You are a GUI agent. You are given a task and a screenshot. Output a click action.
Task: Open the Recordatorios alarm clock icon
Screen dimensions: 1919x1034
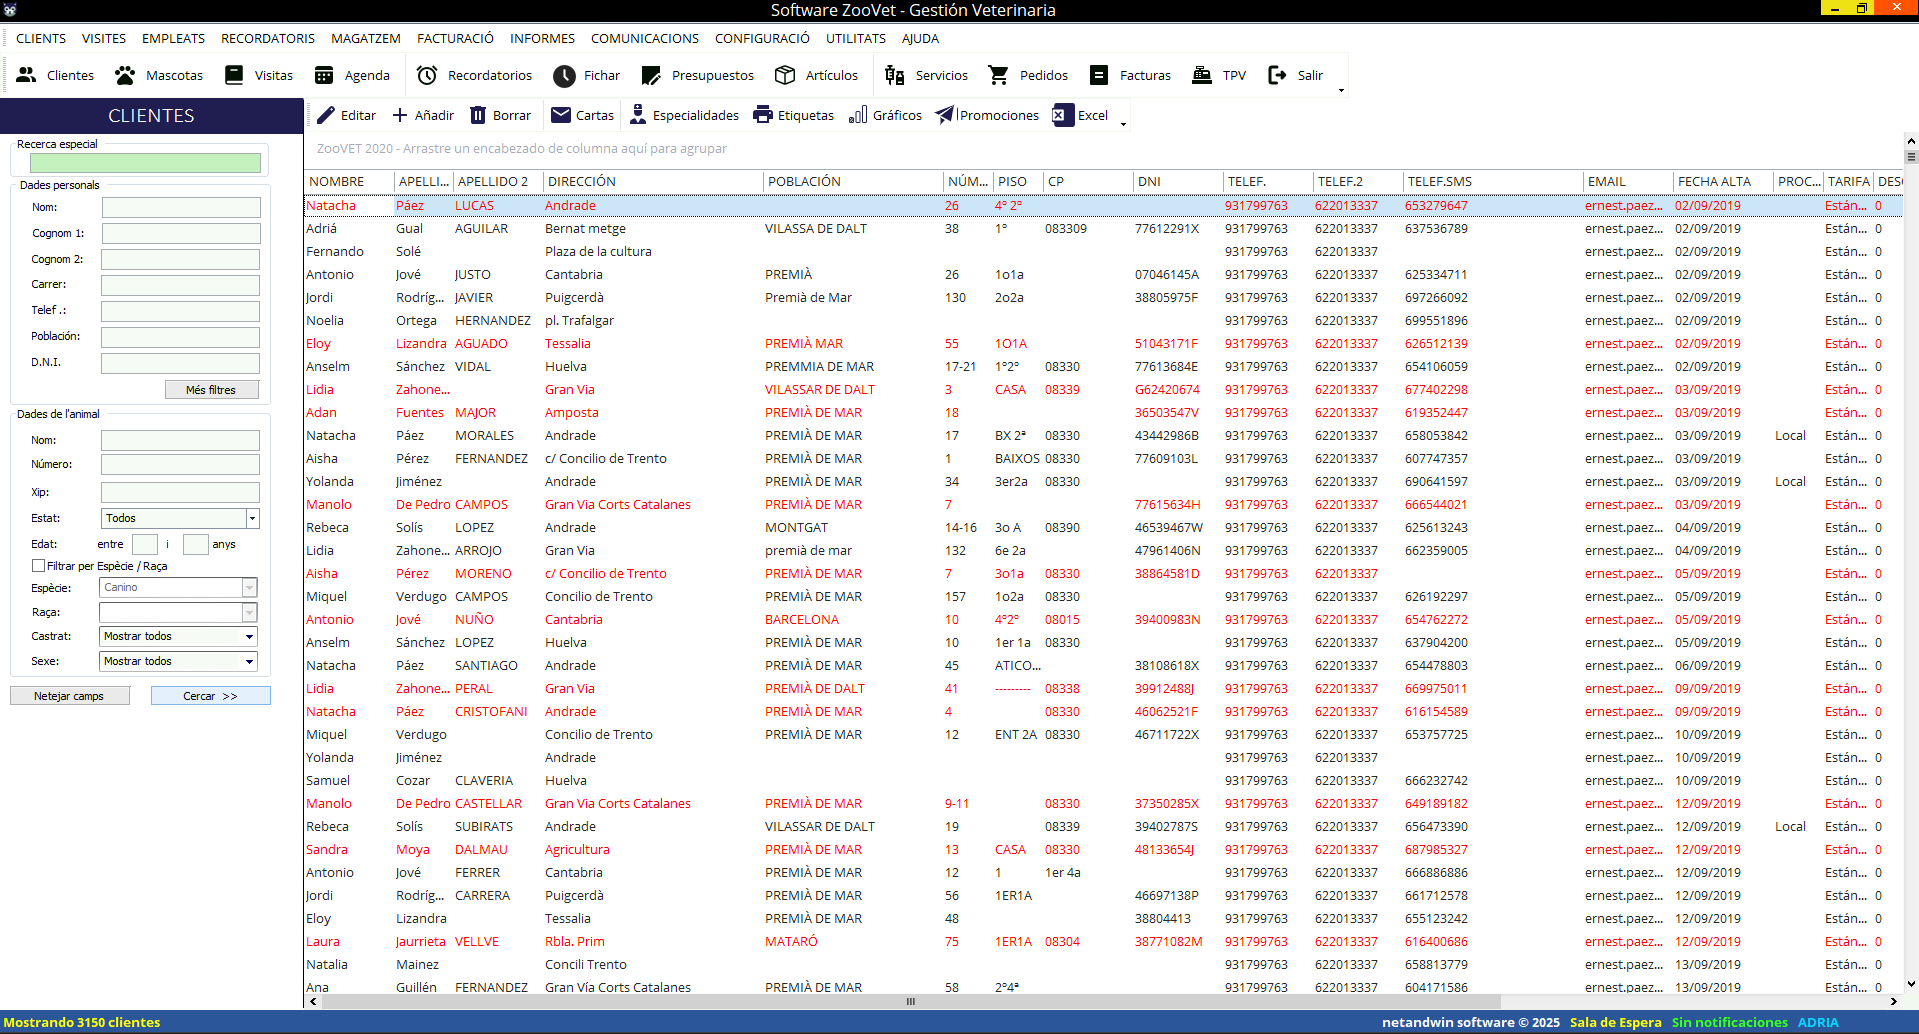[427, 75]
